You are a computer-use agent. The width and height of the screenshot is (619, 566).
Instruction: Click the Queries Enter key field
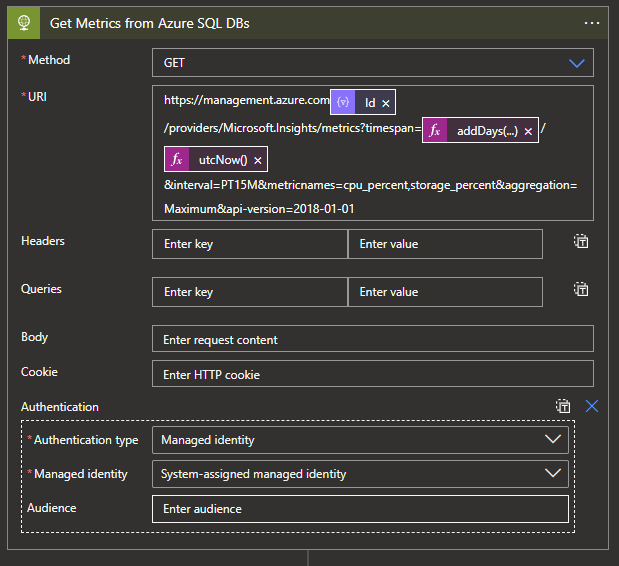249,292
